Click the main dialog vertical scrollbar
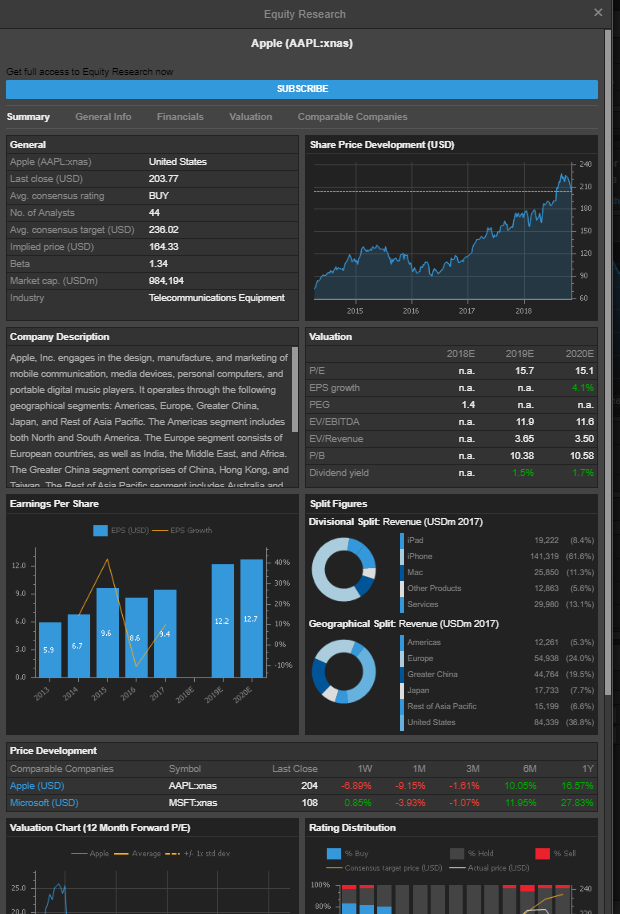 coord(607,300)
